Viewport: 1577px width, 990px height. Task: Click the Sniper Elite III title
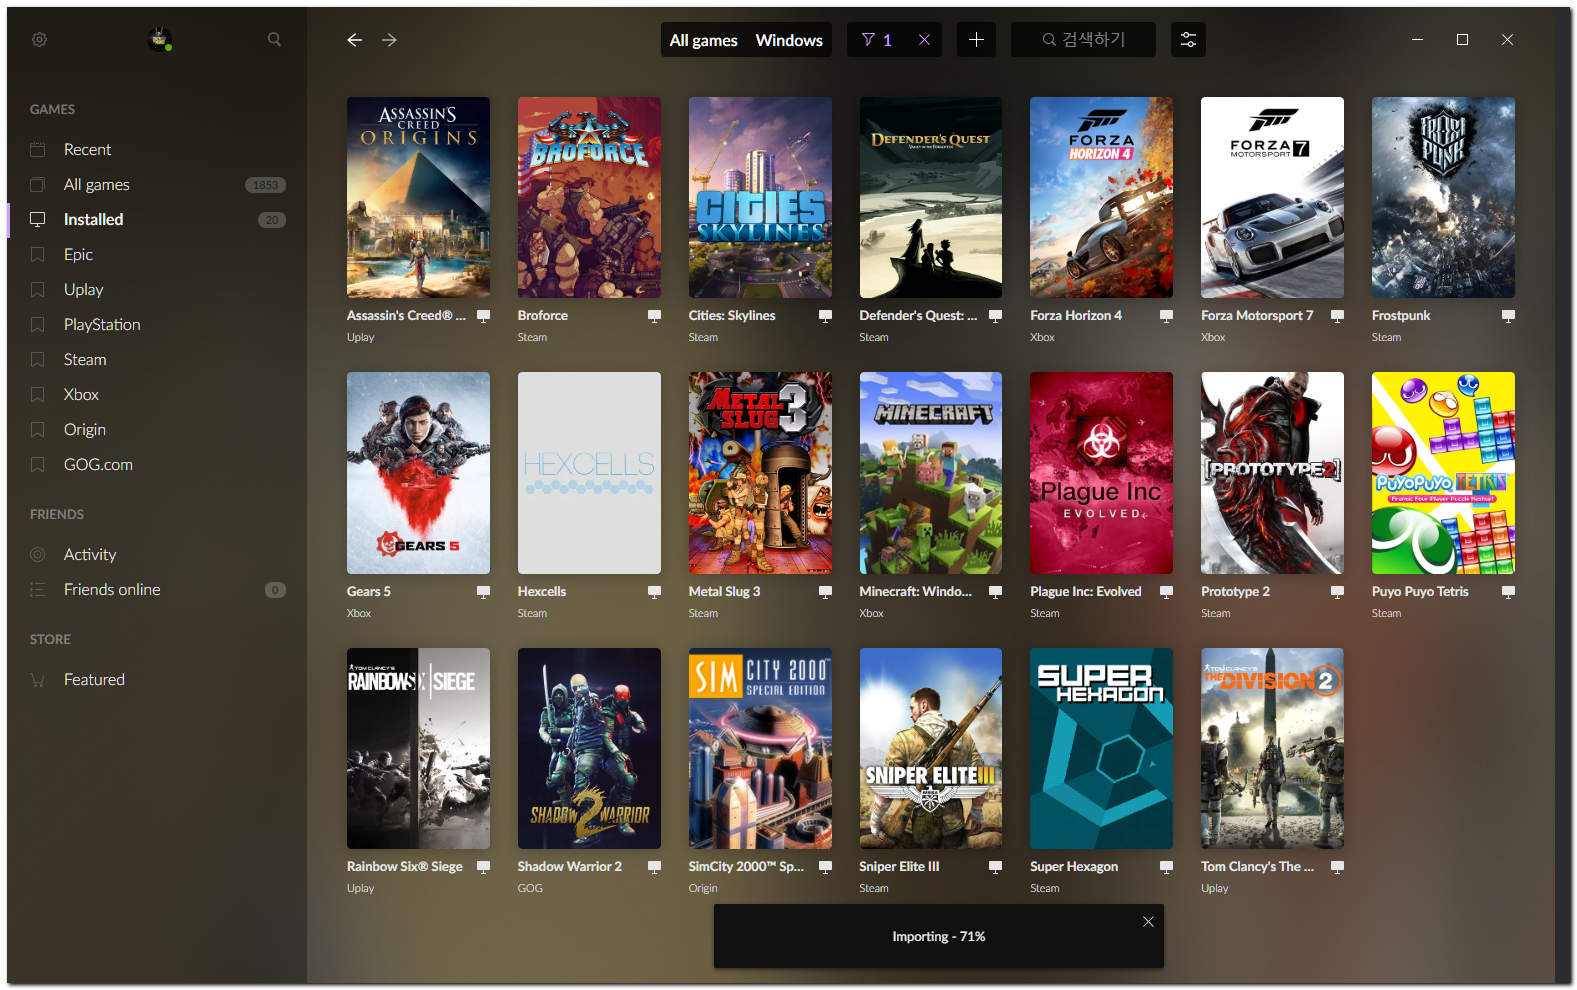pyautogui.click(x=899, y=867)
